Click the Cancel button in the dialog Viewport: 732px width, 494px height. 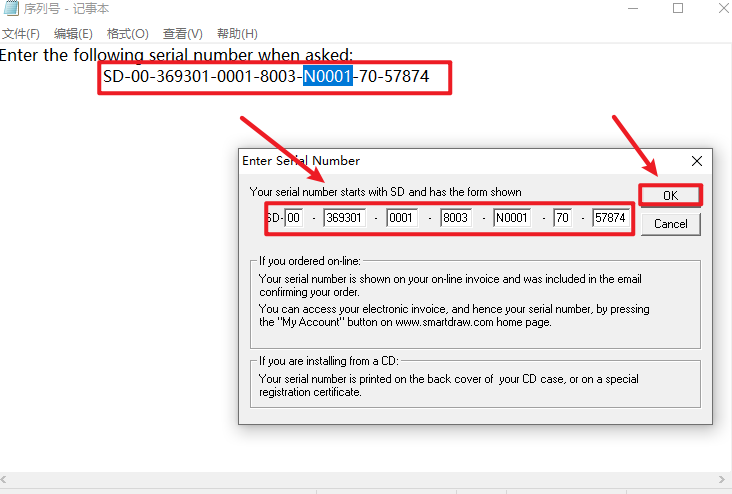click(670, 224)
